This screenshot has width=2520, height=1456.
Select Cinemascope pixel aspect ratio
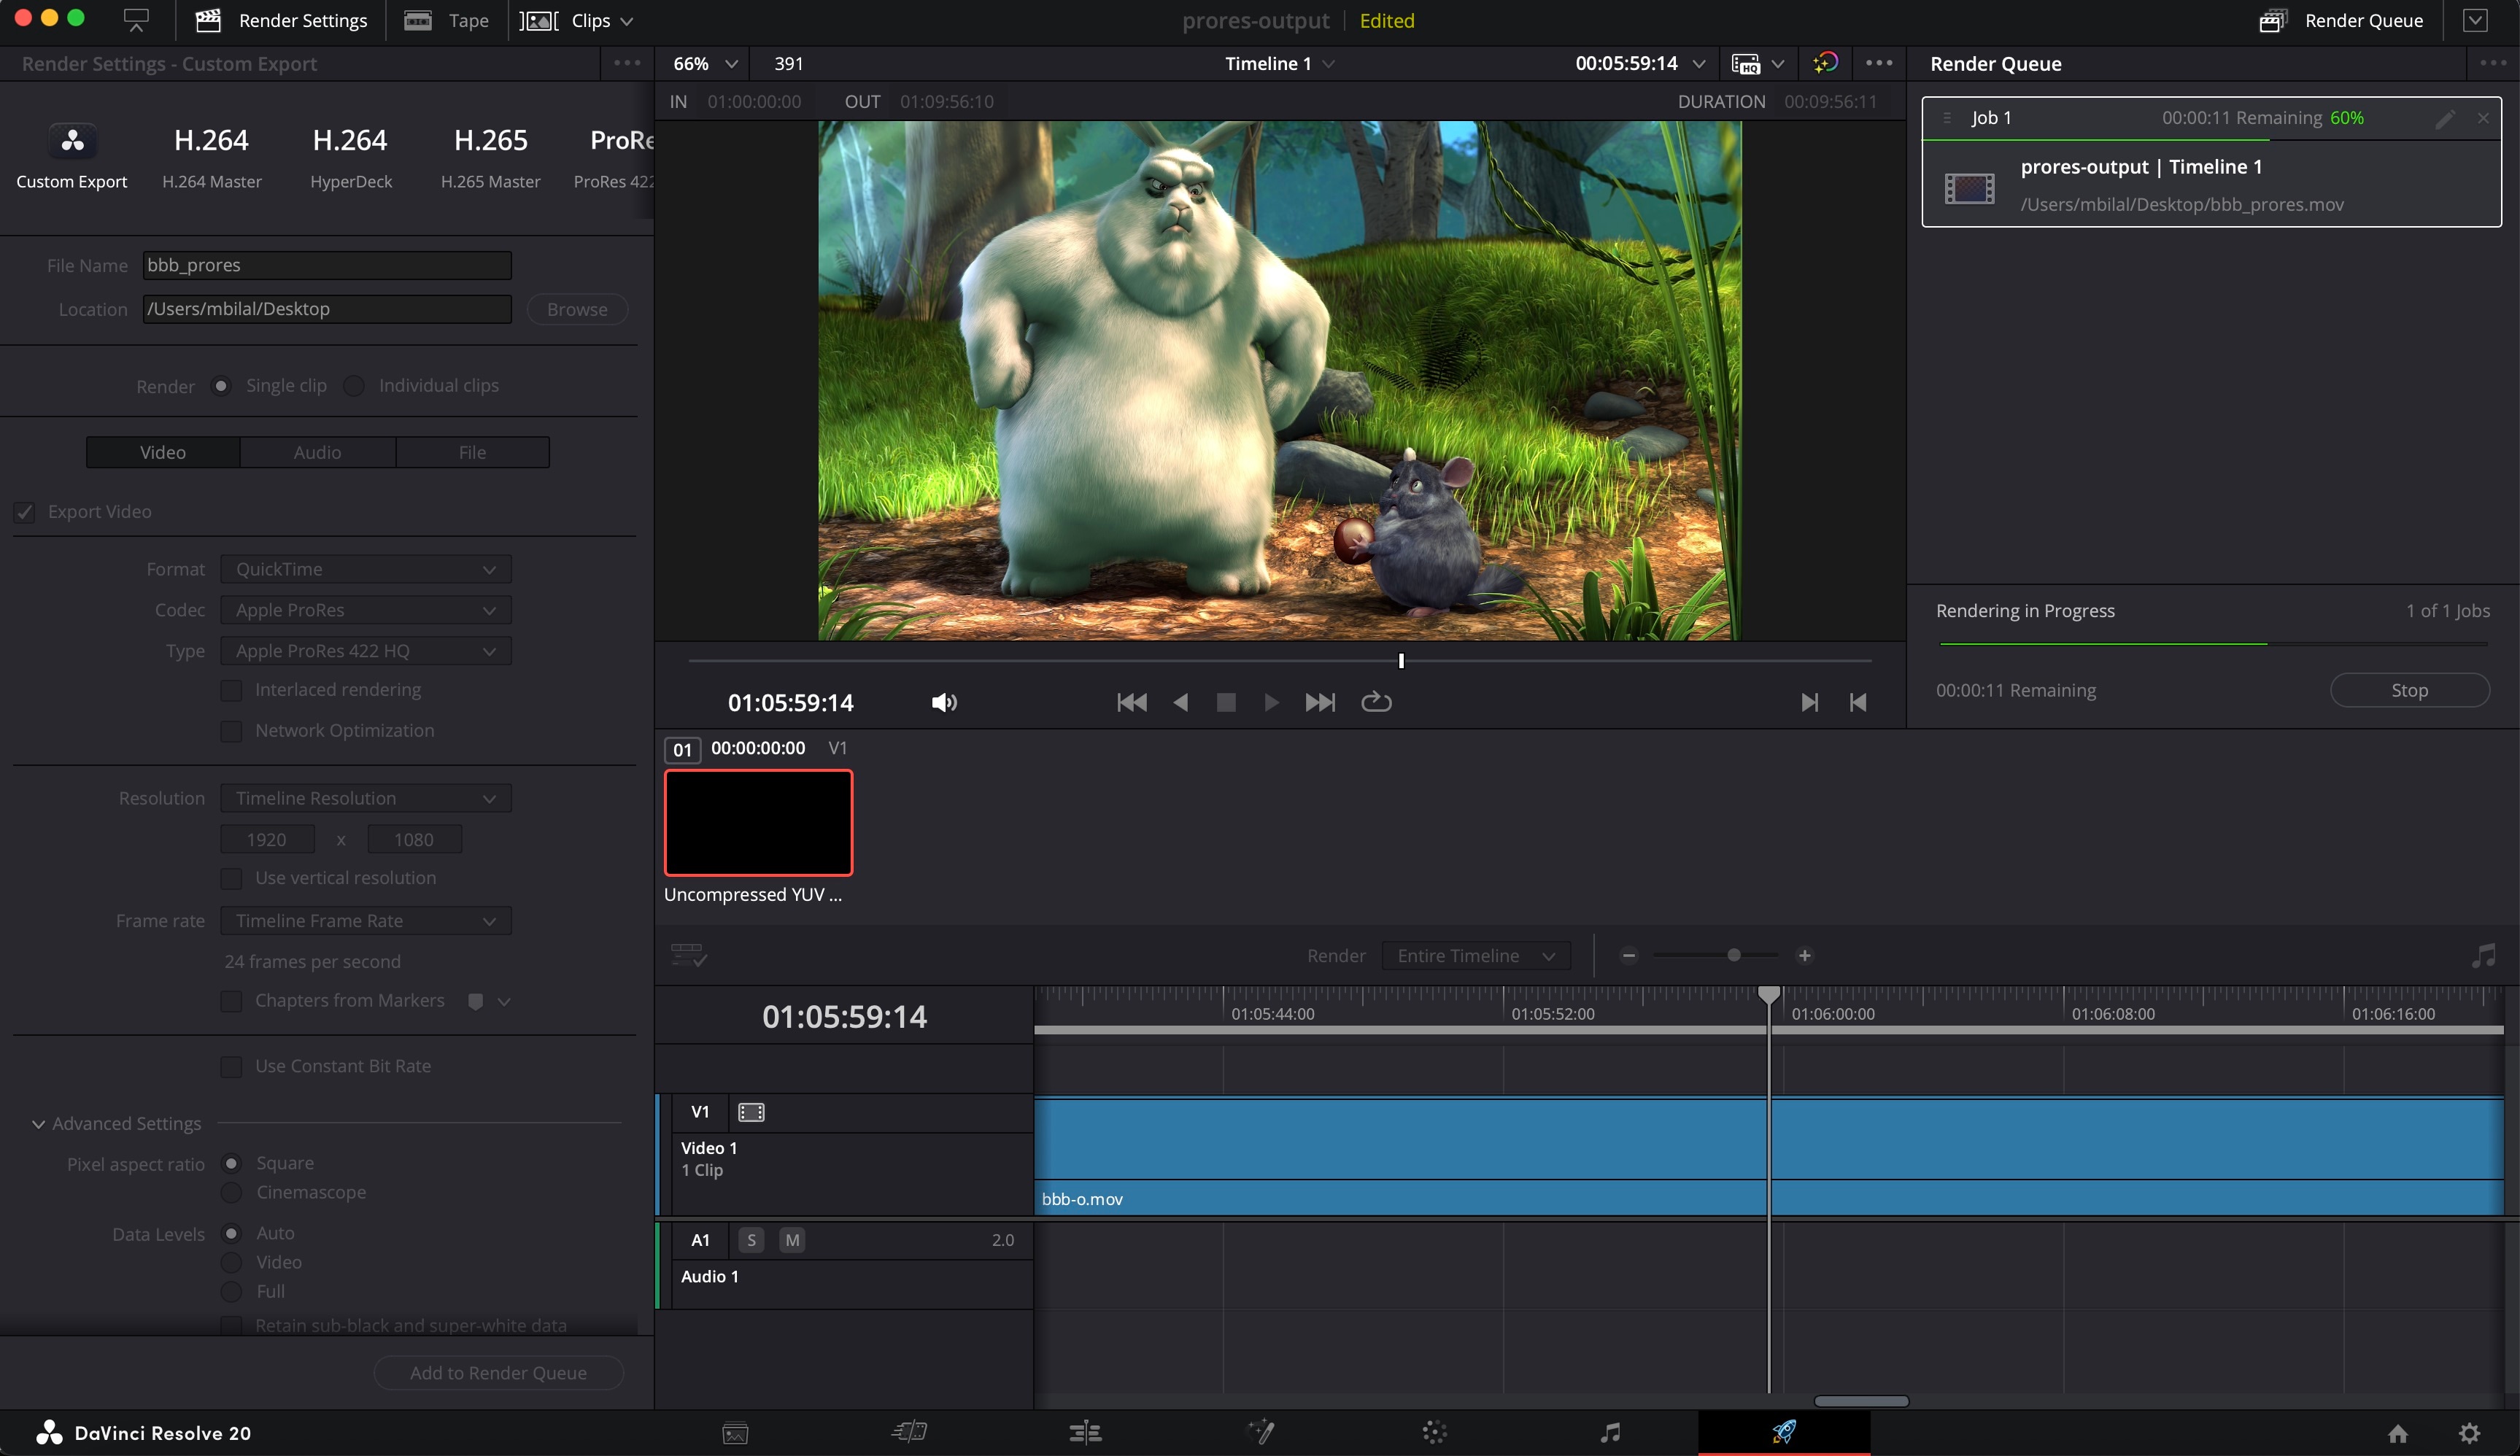tap(231, 1193)
